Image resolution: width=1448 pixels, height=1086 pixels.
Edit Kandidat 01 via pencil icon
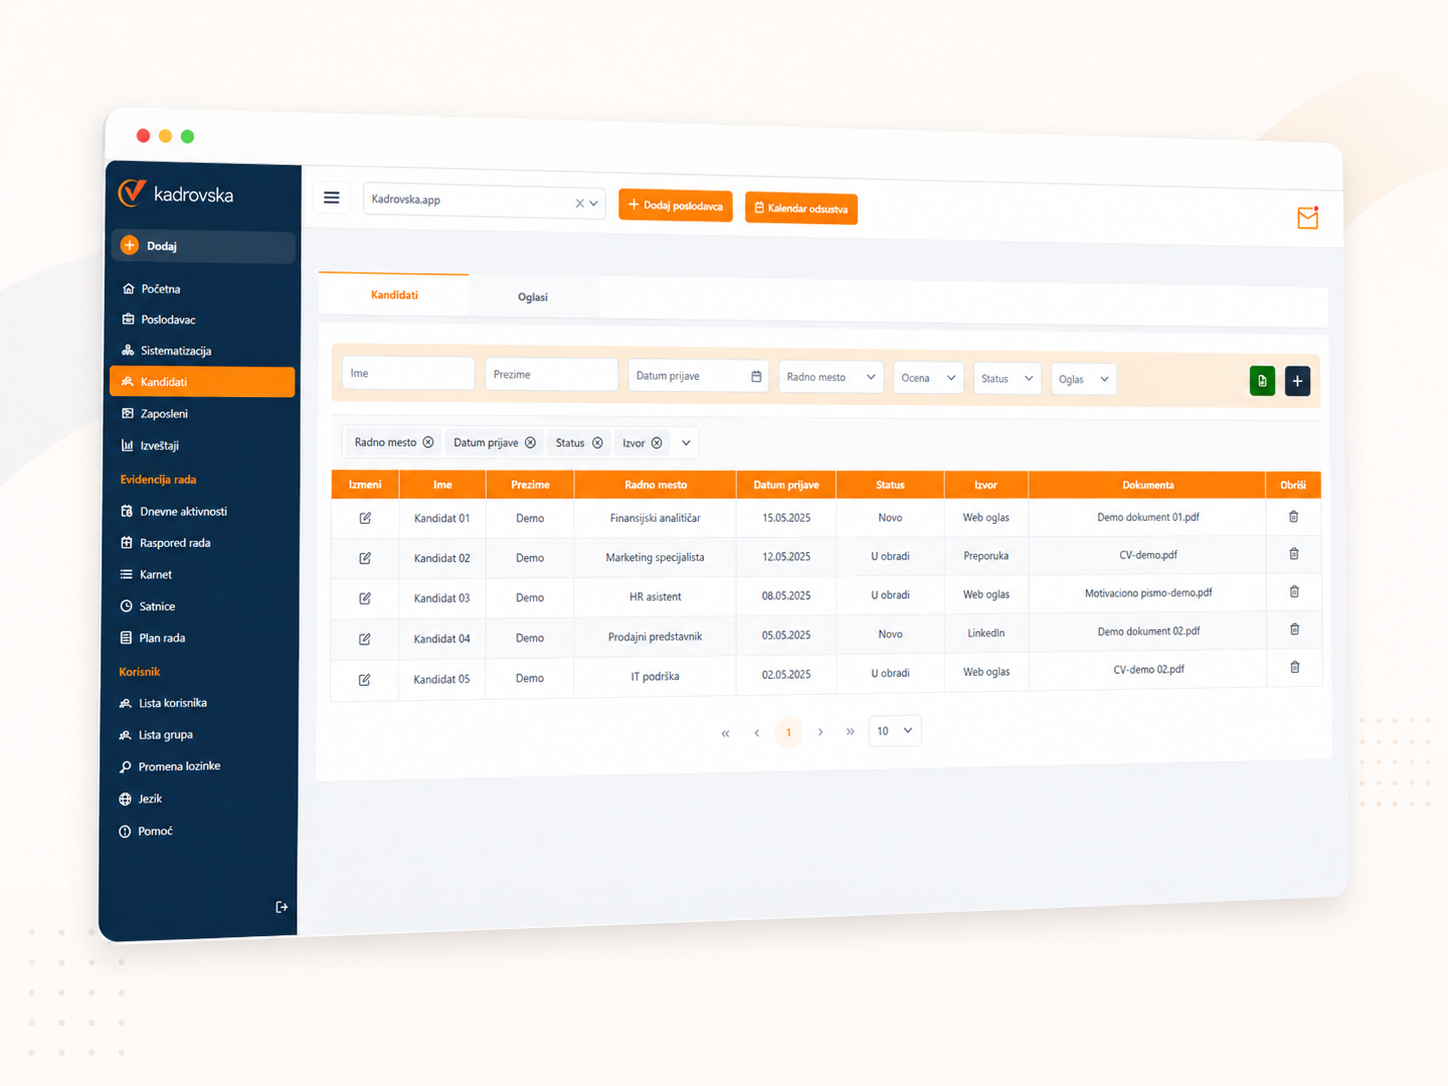pyautogui.click(x=365, y=518)
